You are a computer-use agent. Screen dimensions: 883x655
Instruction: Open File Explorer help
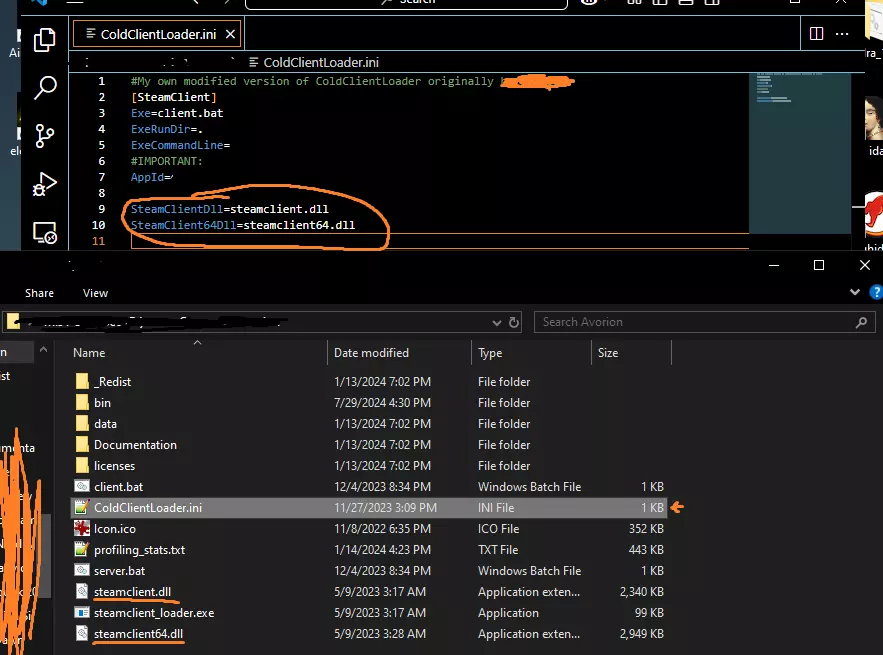876,292
